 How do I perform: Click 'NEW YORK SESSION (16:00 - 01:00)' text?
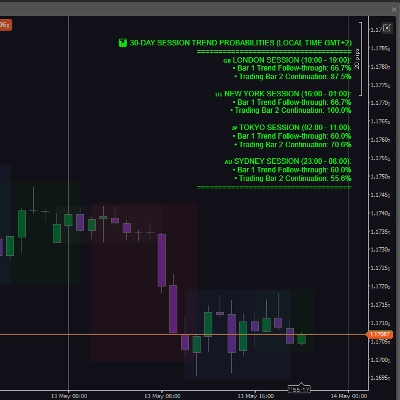click(288, 94)
